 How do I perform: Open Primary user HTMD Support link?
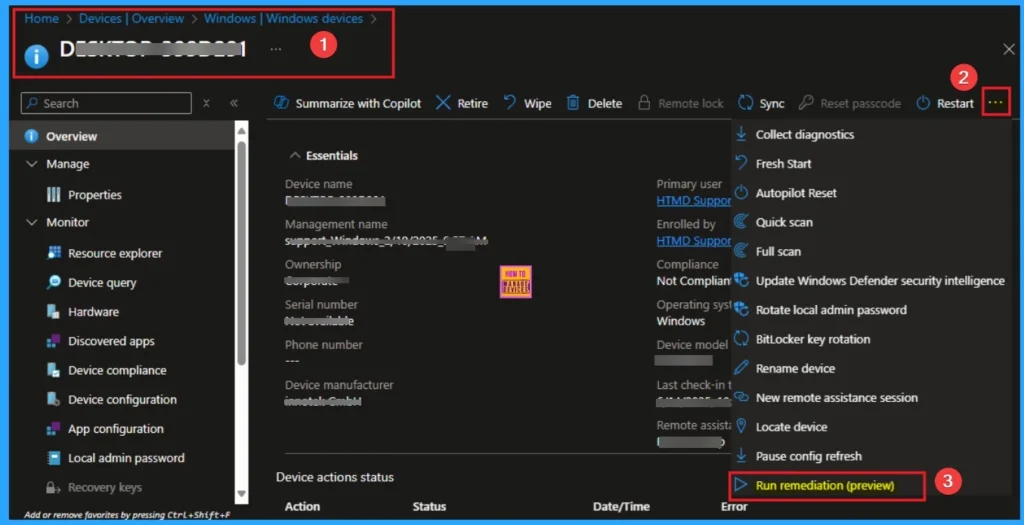pos(694,200)
